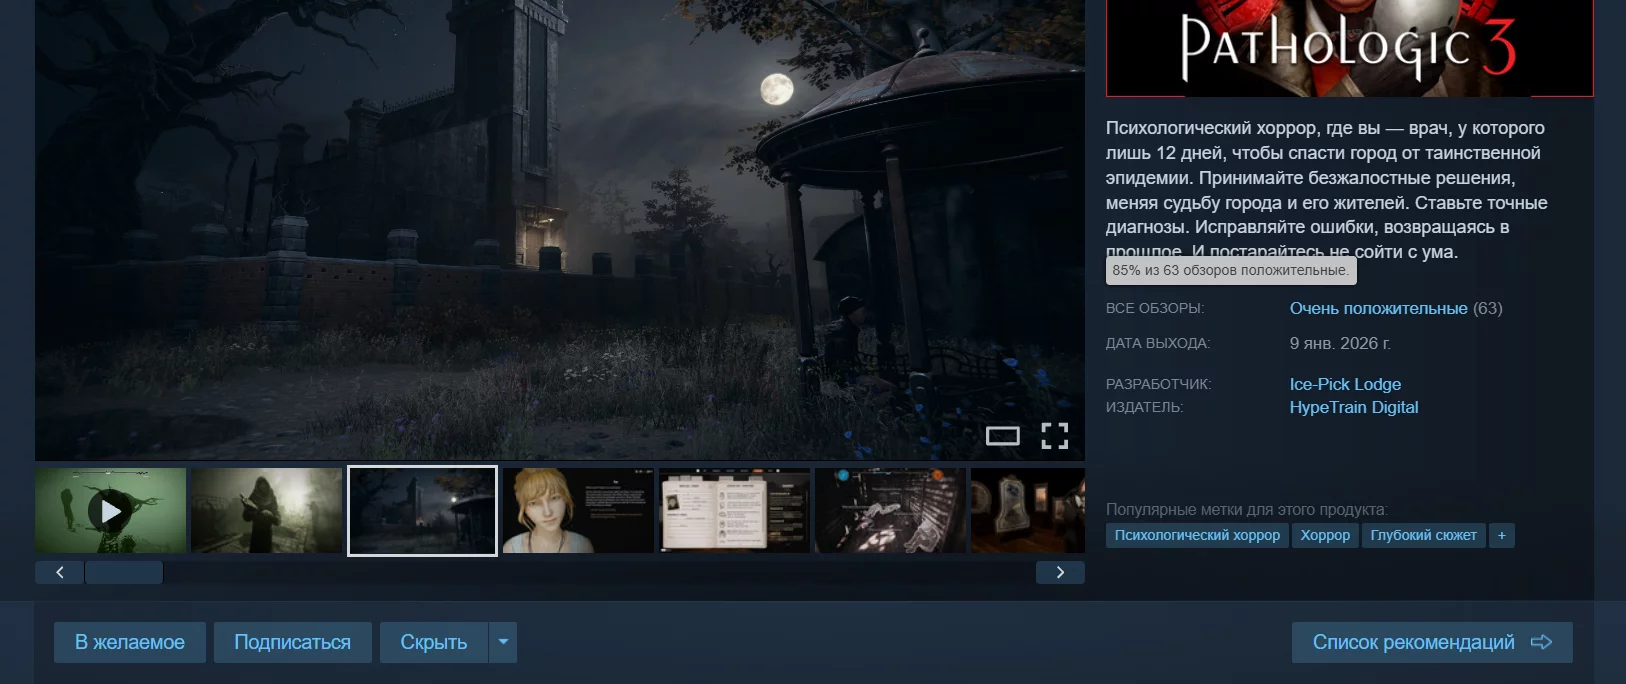Viewport: 1626px width, 684px height.
Task: Click the РАЗРАБОТЧИК label
Action: coord(1158,384)
